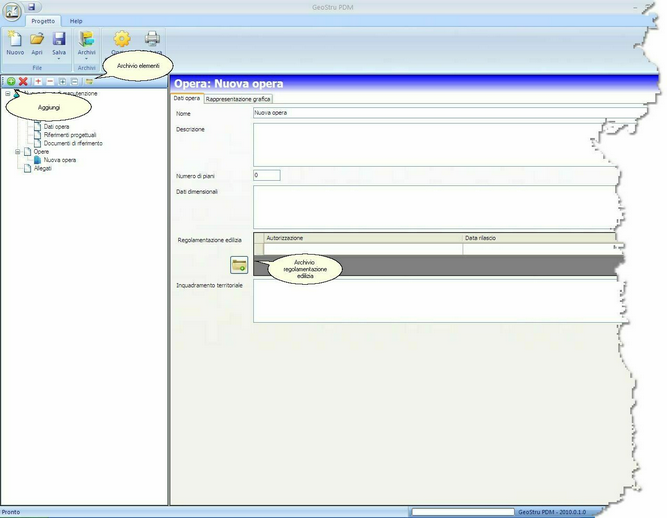Click the printer ribbon icon
Image resolution: width=667 pixels, height=518 pixels.
(x=152, y=39)
